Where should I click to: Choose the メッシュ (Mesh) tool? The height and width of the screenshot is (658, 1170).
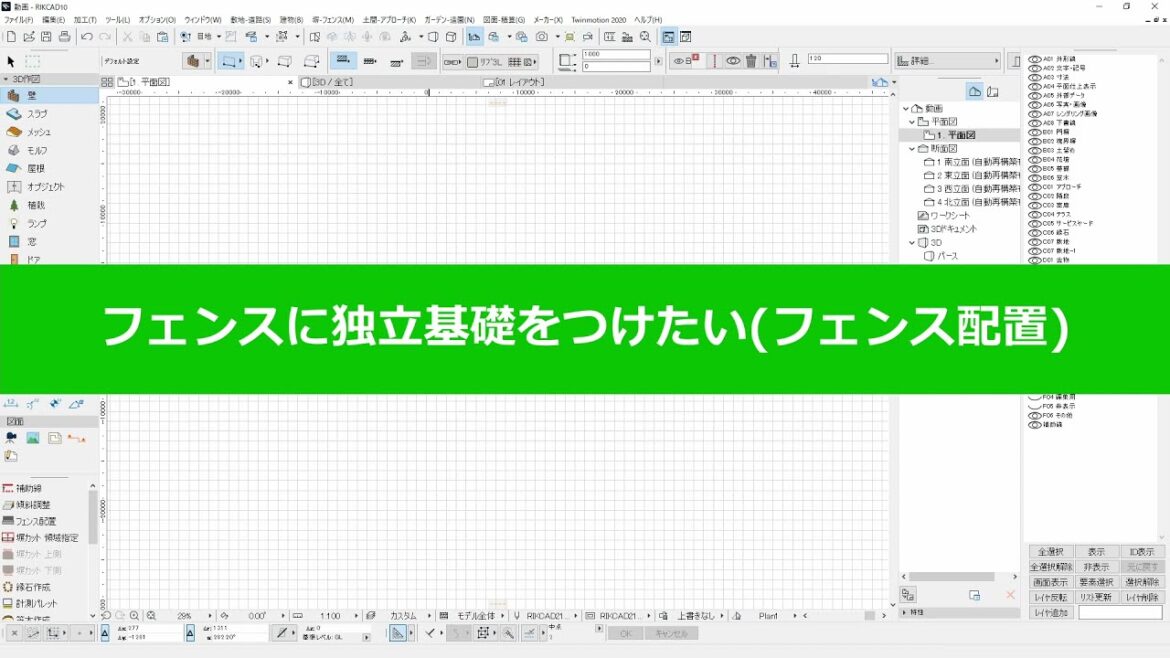[38, 132]
